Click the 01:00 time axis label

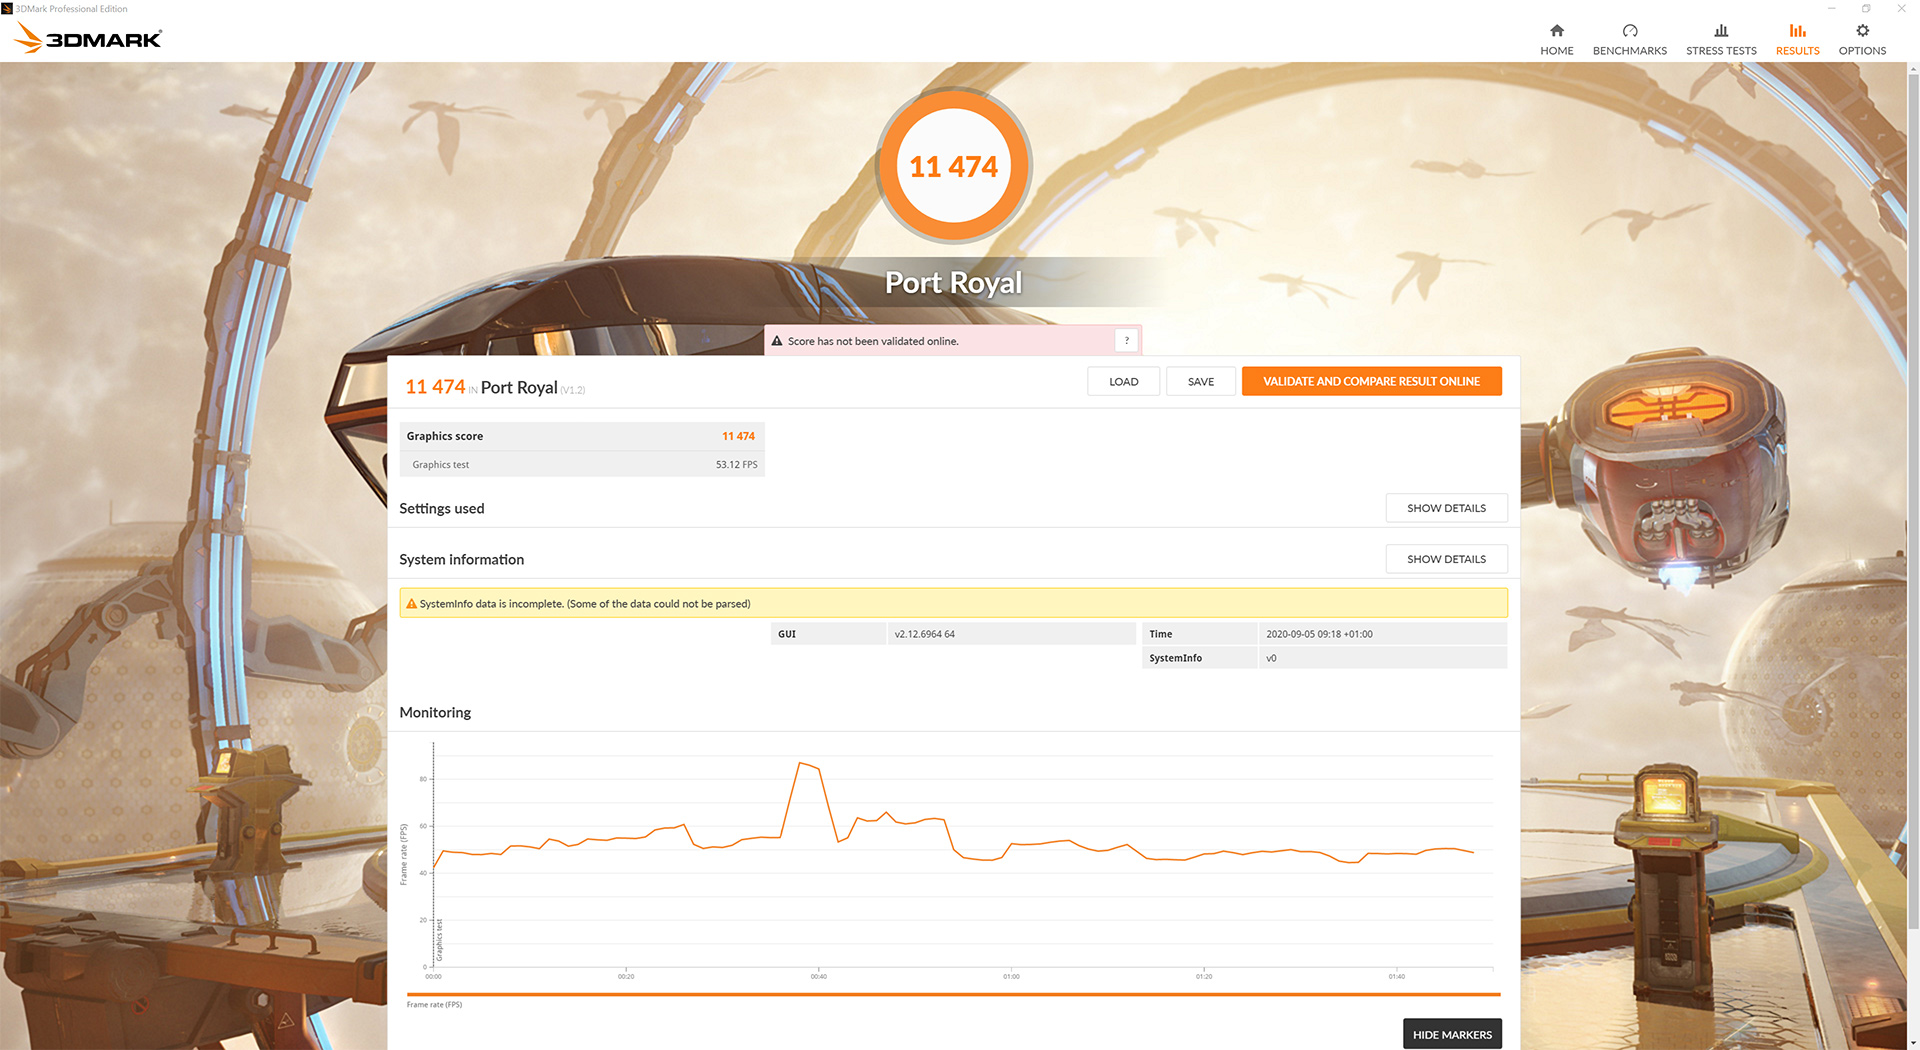pos(1011,976)
